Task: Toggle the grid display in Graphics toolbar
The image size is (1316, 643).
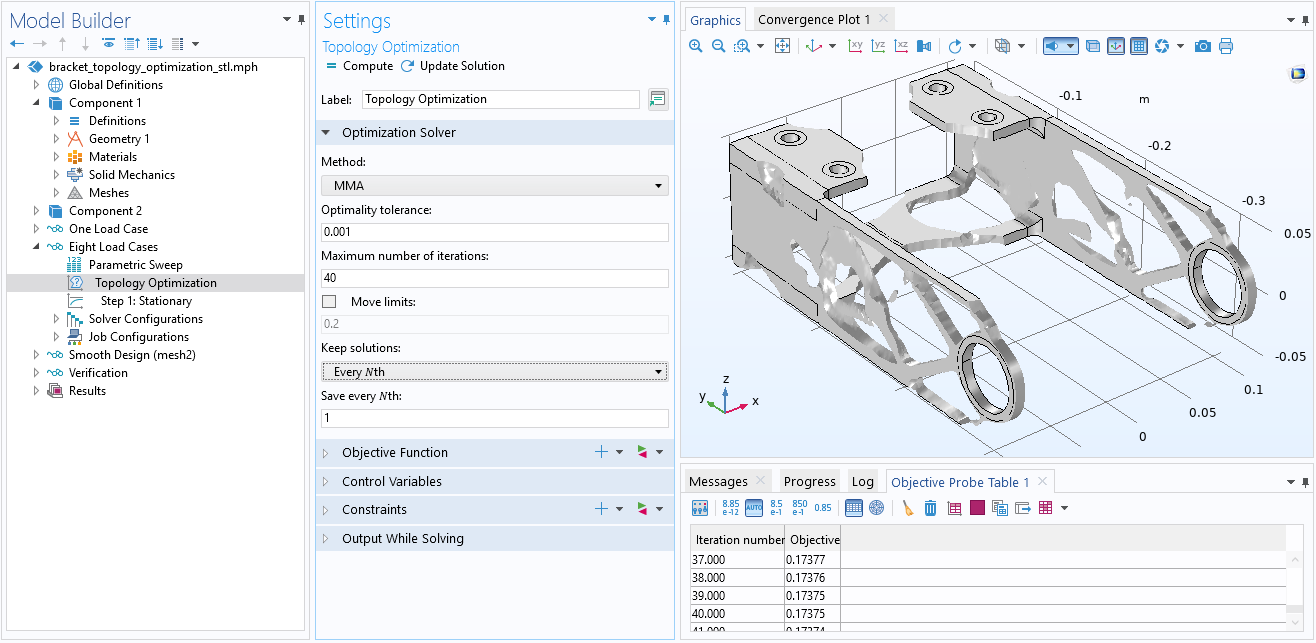Action: [1138, 46]
